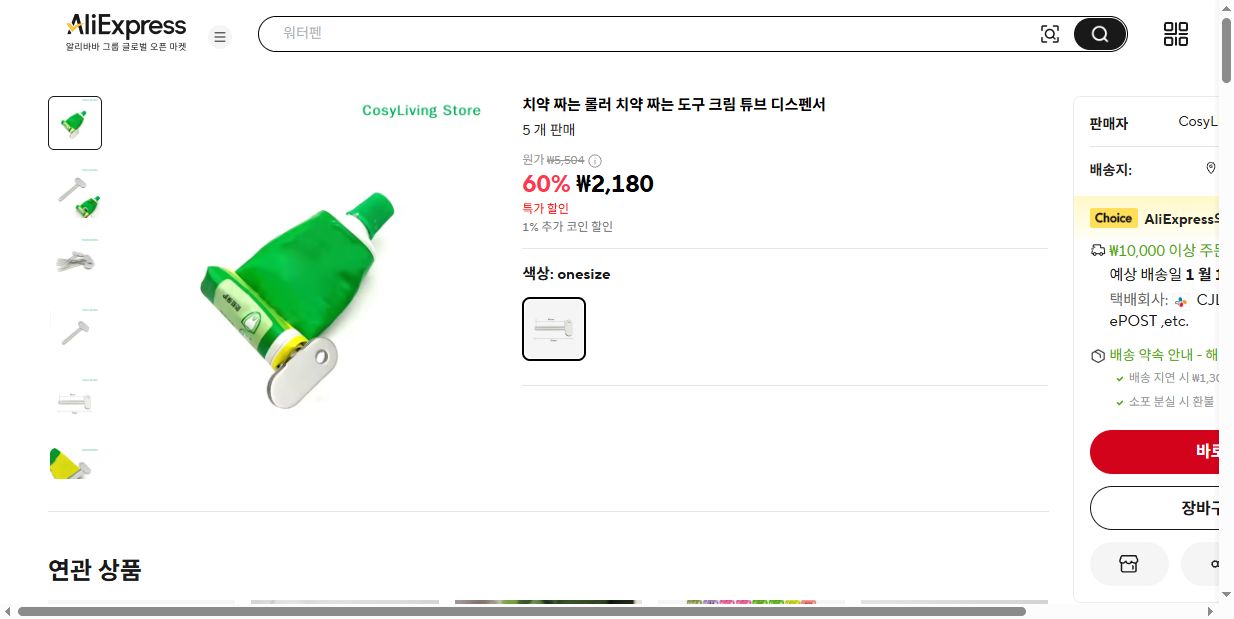
Task: Click the image search camera icon
Action: tap(1050, 33)
